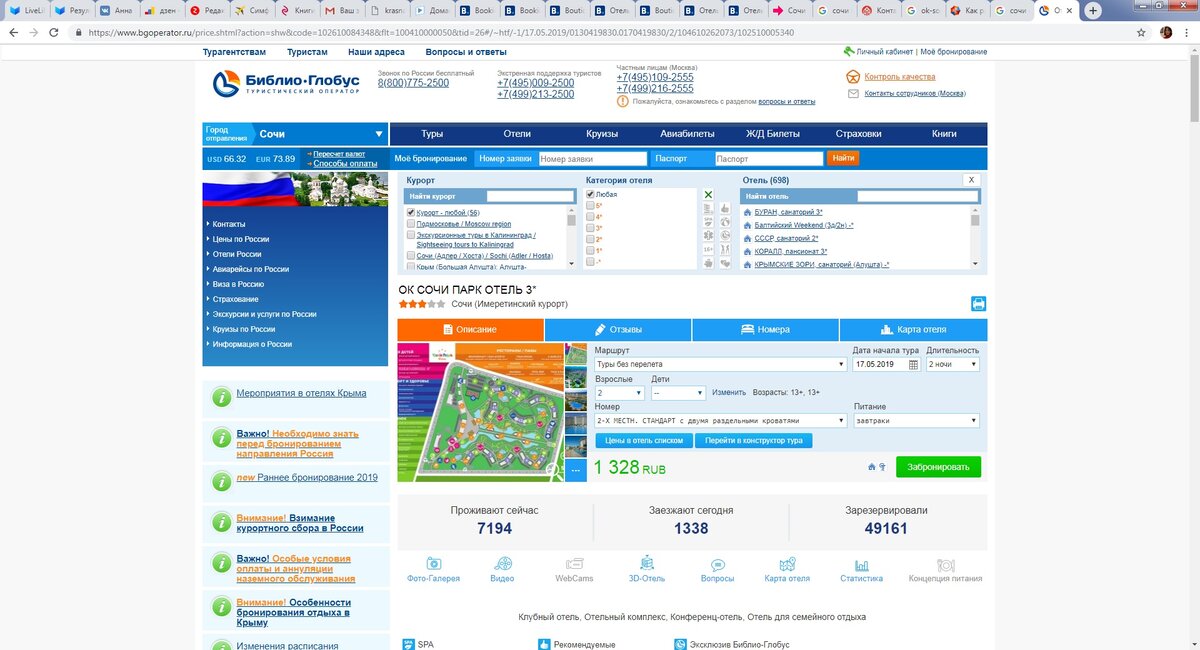Viewport: 1200px width, 650px height.
Task: Open a new Chrome tab with plus button
Action: [x=1093, y=11]
